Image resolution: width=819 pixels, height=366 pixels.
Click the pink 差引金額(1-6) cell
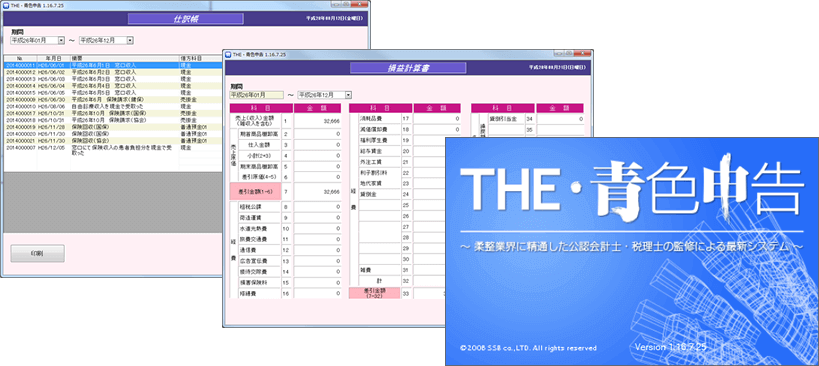[255, 192]
